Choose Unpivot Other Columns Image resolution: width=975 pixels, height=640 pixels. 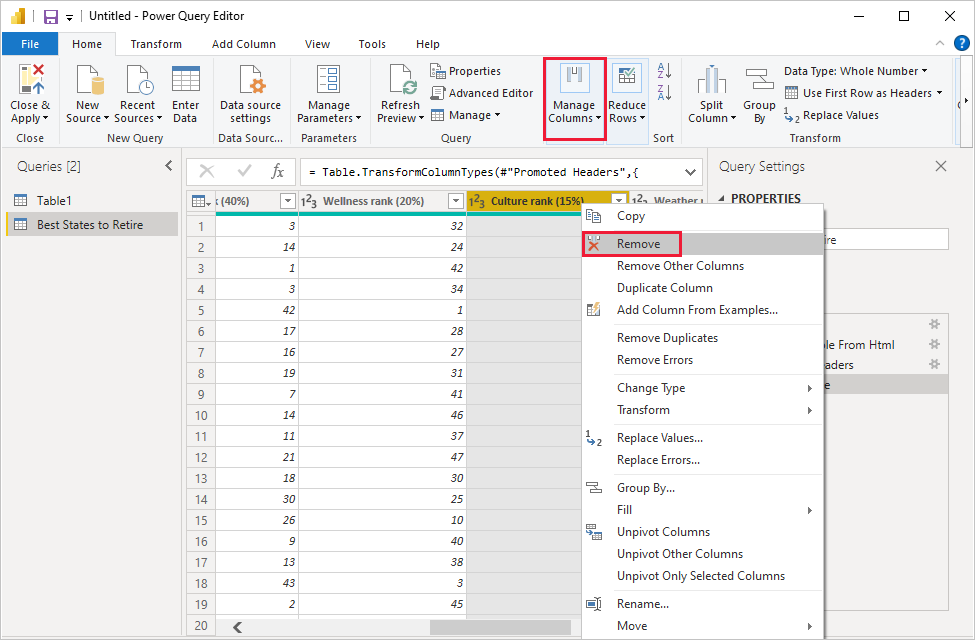tap(703, 554)
